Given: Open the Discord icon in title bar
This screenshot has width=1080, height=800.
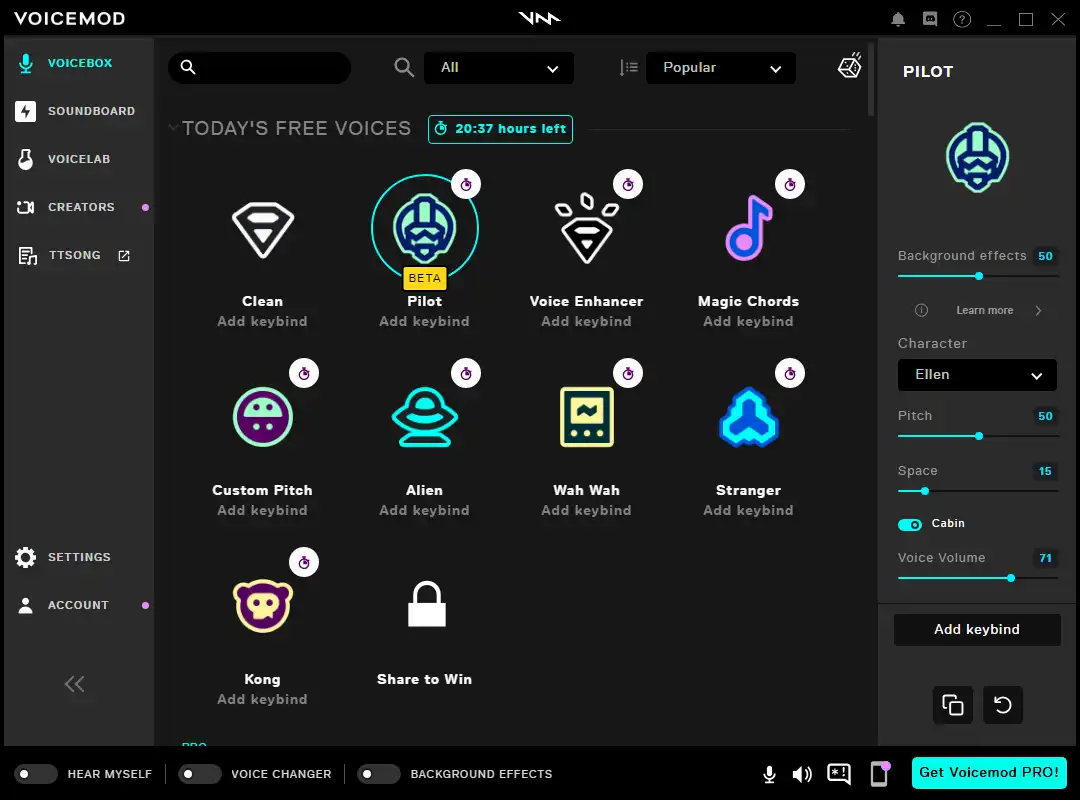Looking at the screenshot, I should pyautogui.click(x=930, y=19).
